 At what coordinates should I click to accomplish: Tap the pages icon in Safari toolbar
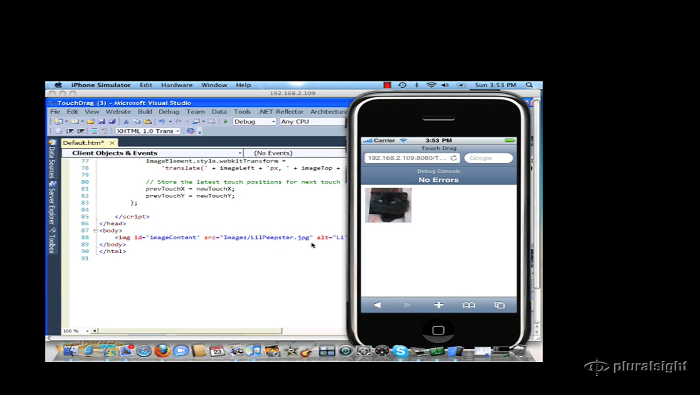pyautogui.click(x=500, y=305)
